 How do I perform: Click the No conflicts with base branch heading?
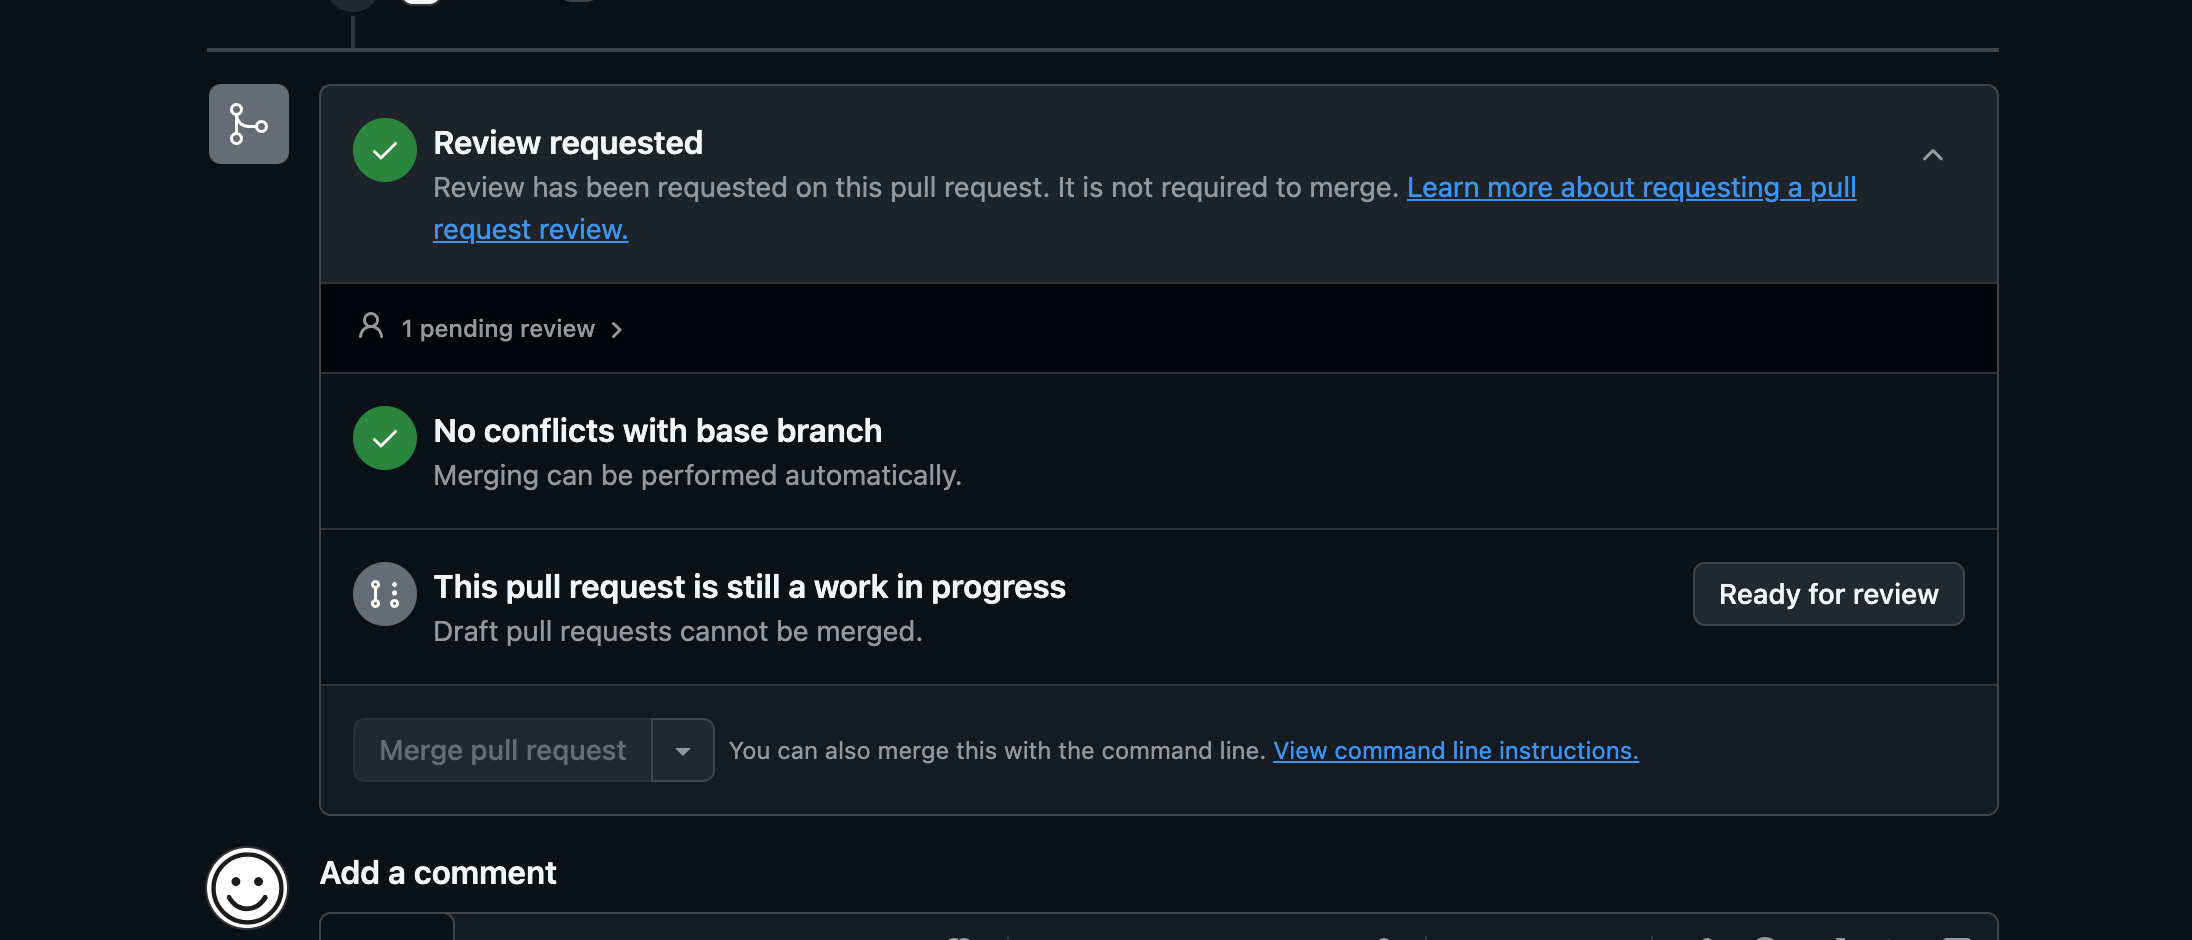pyautogui.click(x=657, y=431)
